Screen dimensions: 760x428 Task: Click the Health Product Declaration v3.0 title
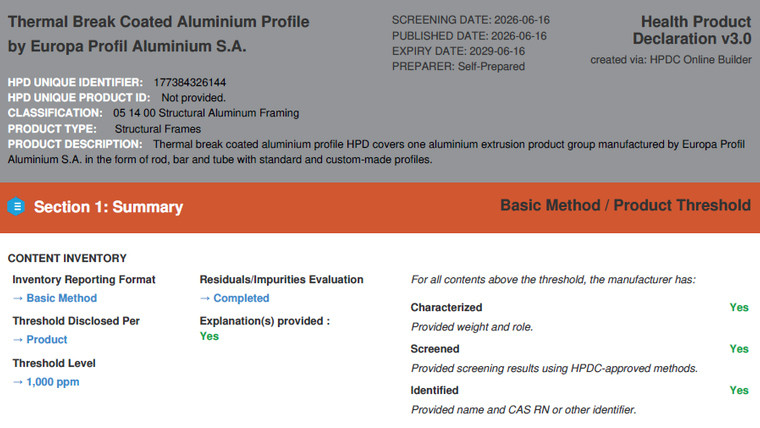pyautogui.click(x=692, y=30)
